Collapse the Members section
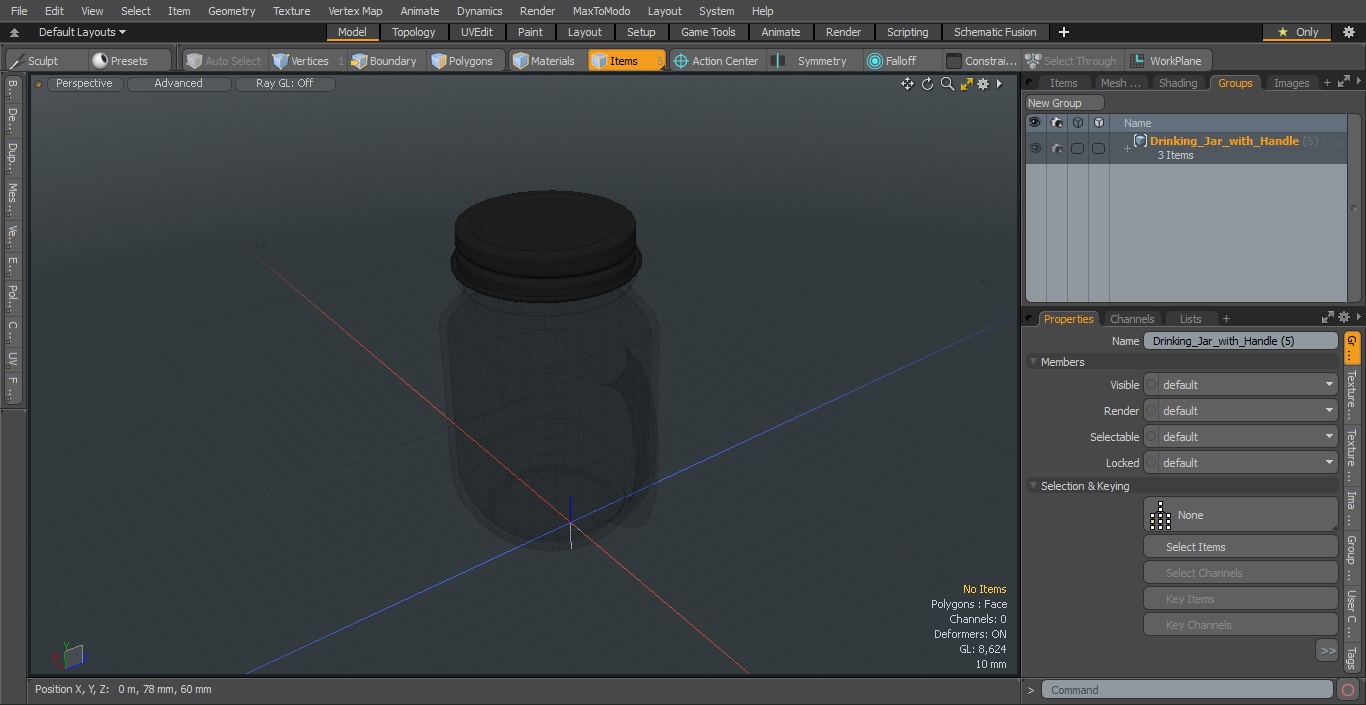1366x705 pixels. tap(1033, 362)
